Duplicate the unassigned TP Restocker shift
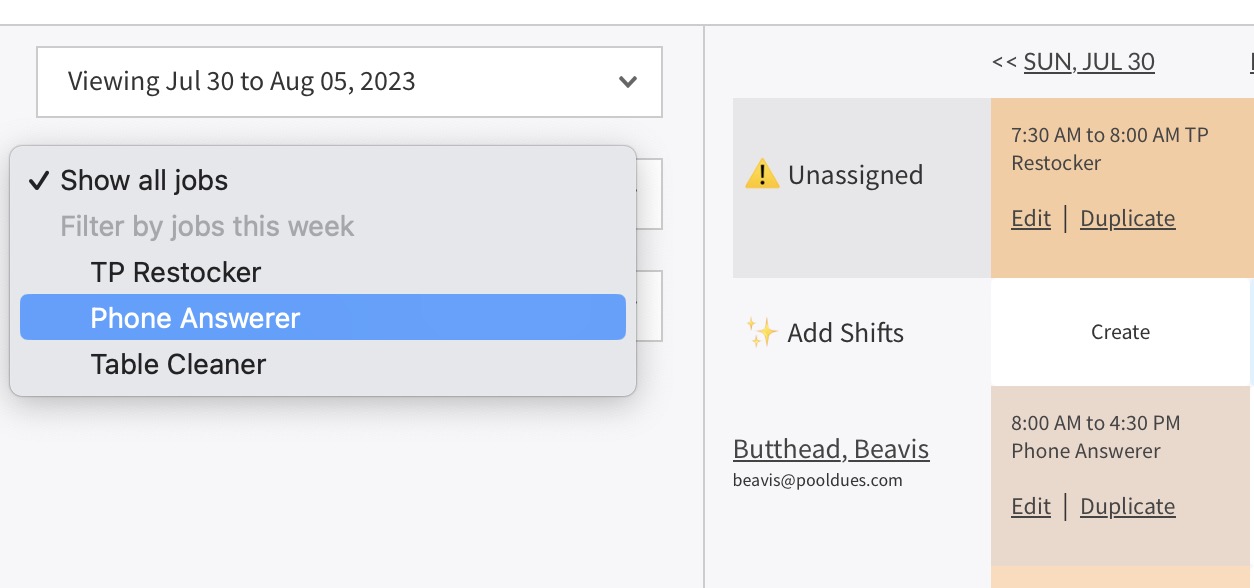This screenshot has height=588, width=1254. (1127, 219)
